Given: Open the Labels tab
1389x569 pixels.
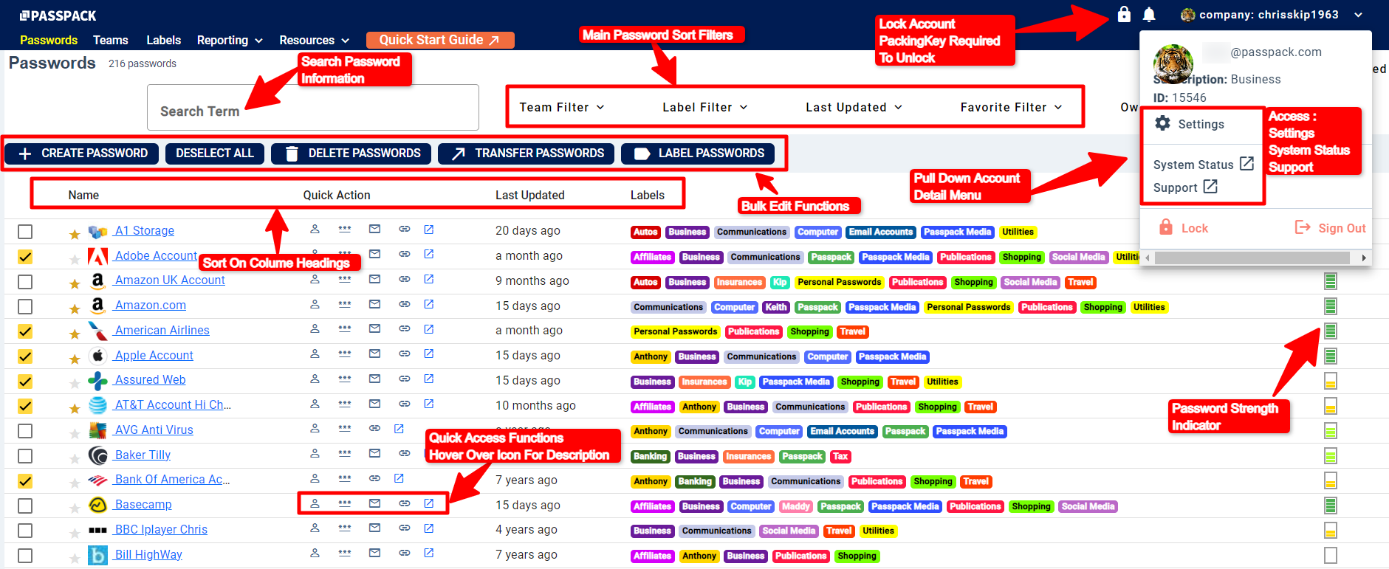Looking at the screenshot, I should pos(164,40).
